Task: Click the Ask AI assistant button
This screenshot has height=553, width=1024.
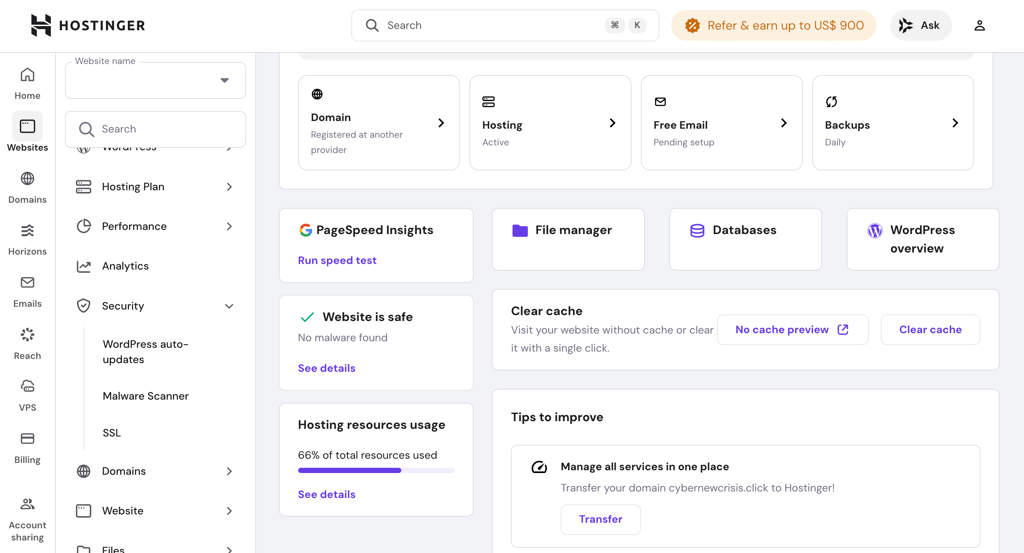Action: click(x=920, y=25)
